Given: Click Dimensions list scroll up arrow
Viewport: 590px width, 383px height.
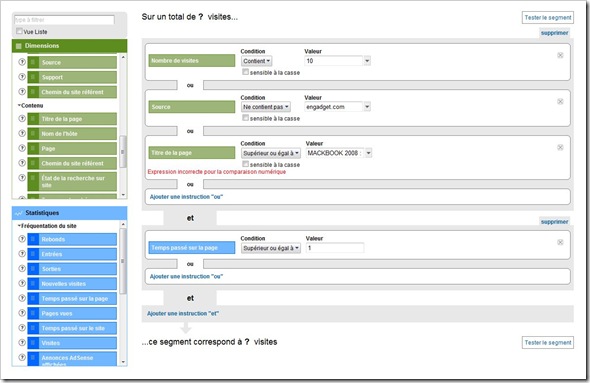Looking at the screenshot, I should click(123, 57).
